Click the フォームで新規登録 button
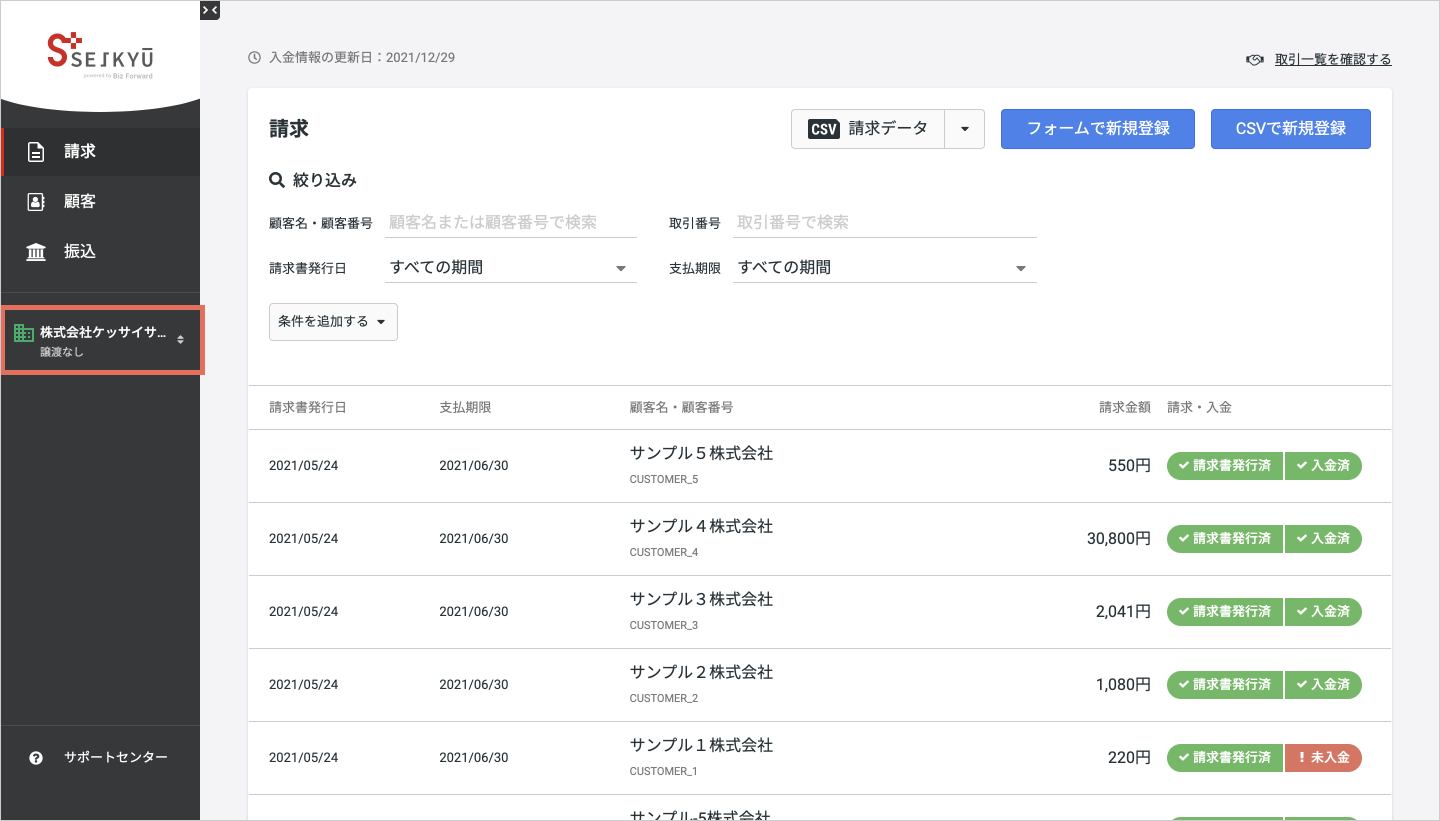 click(x=1097, y=129)
